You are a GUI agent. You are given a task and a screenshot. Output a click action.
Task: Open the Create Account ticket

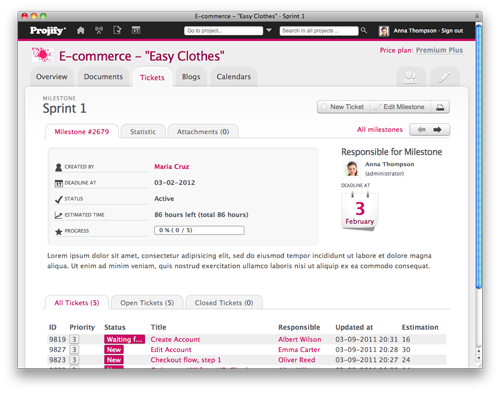pos(175,339)
